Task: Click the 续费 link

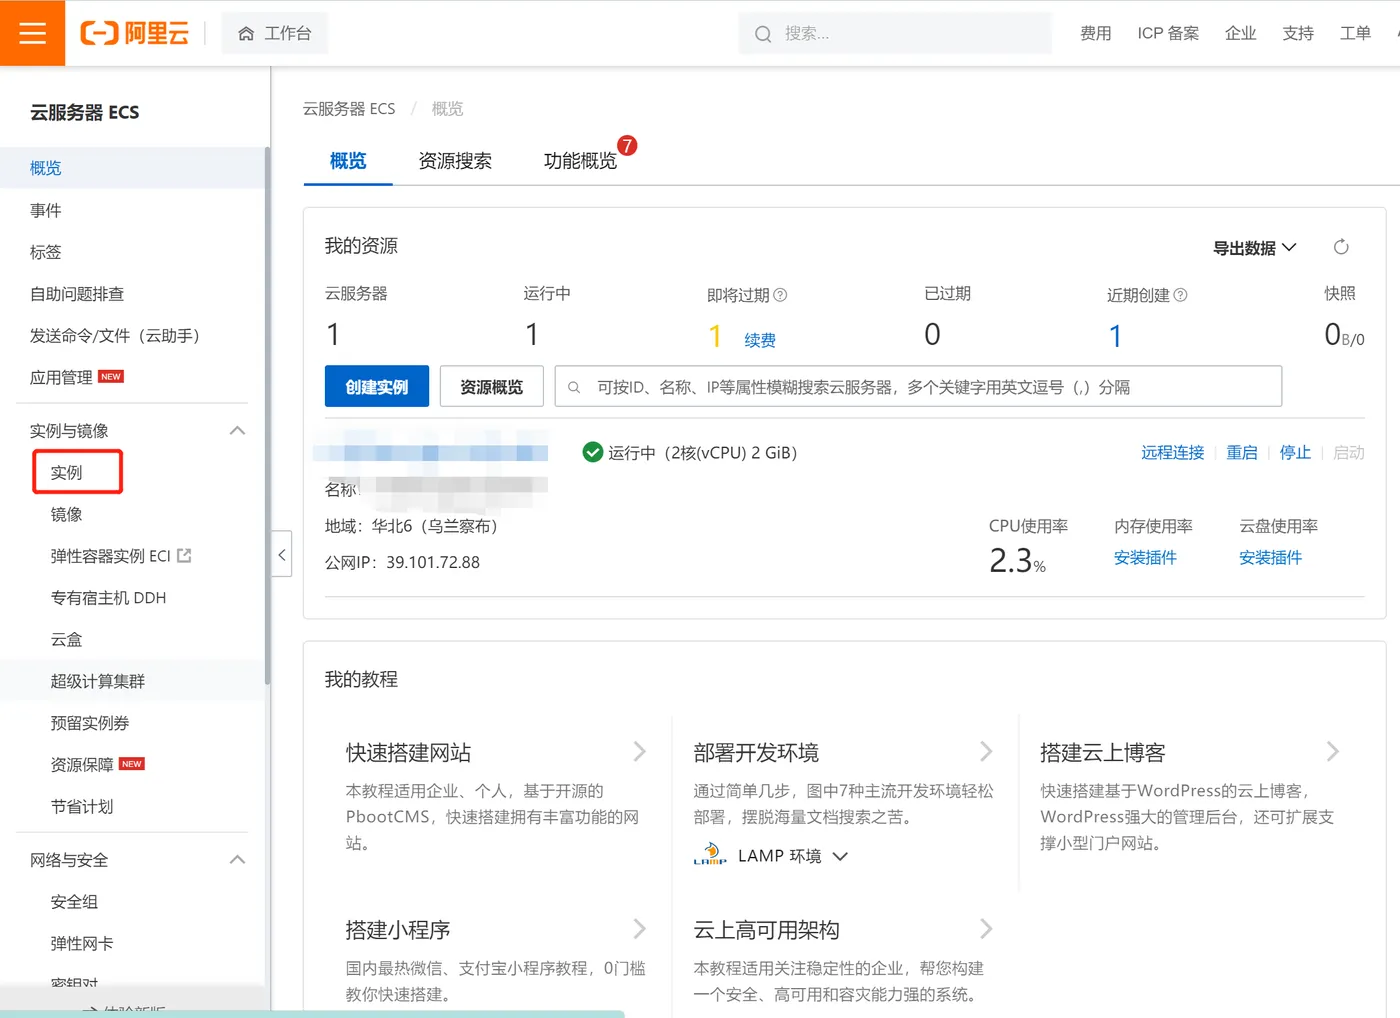Action: pyautogui.click(x=760, y=340)
